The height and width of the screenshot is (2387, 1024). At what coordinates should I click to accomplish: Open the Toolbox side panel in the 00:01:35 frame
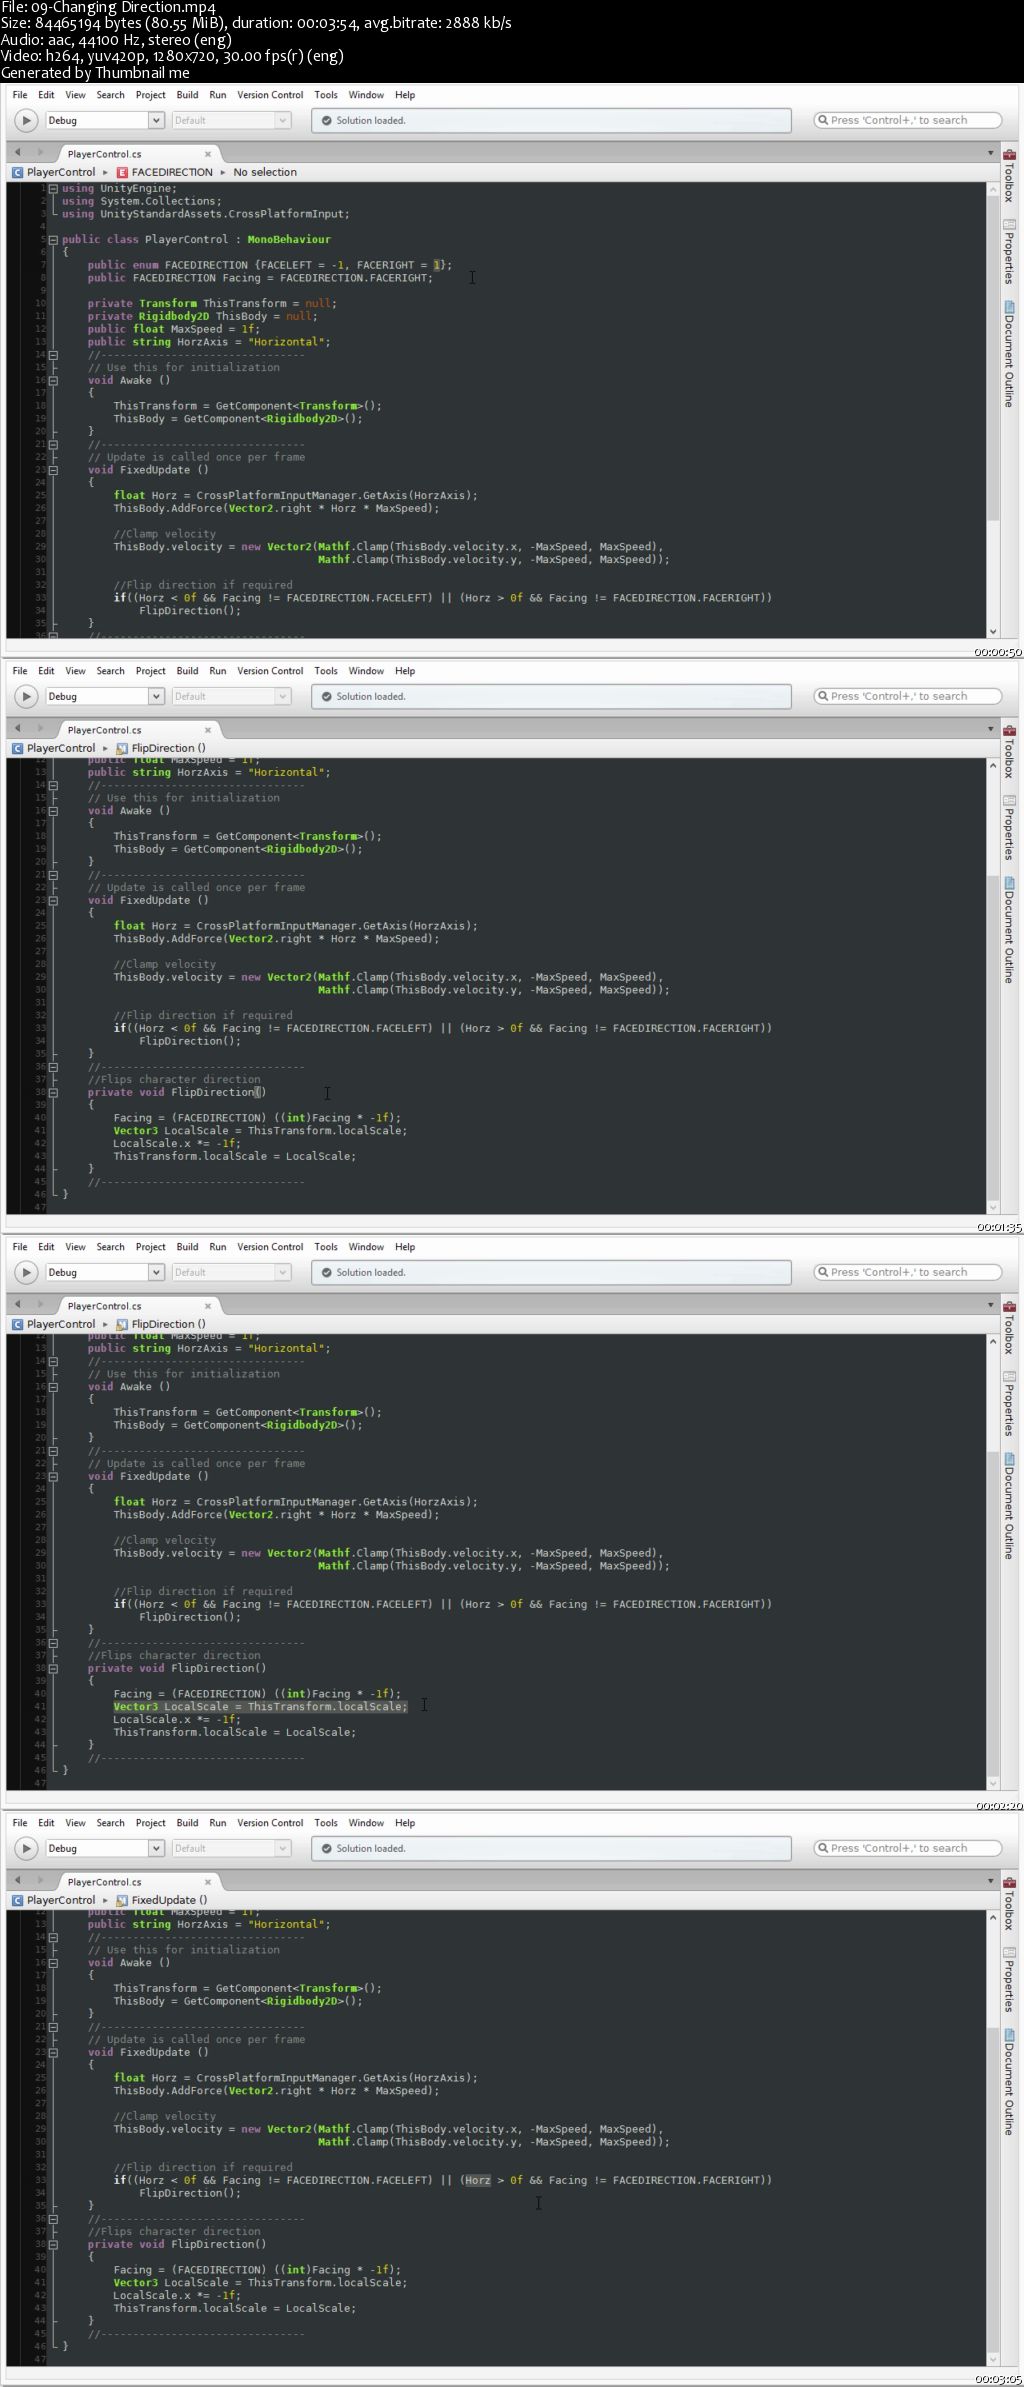pyautogui.click(x=1009, y=752)
